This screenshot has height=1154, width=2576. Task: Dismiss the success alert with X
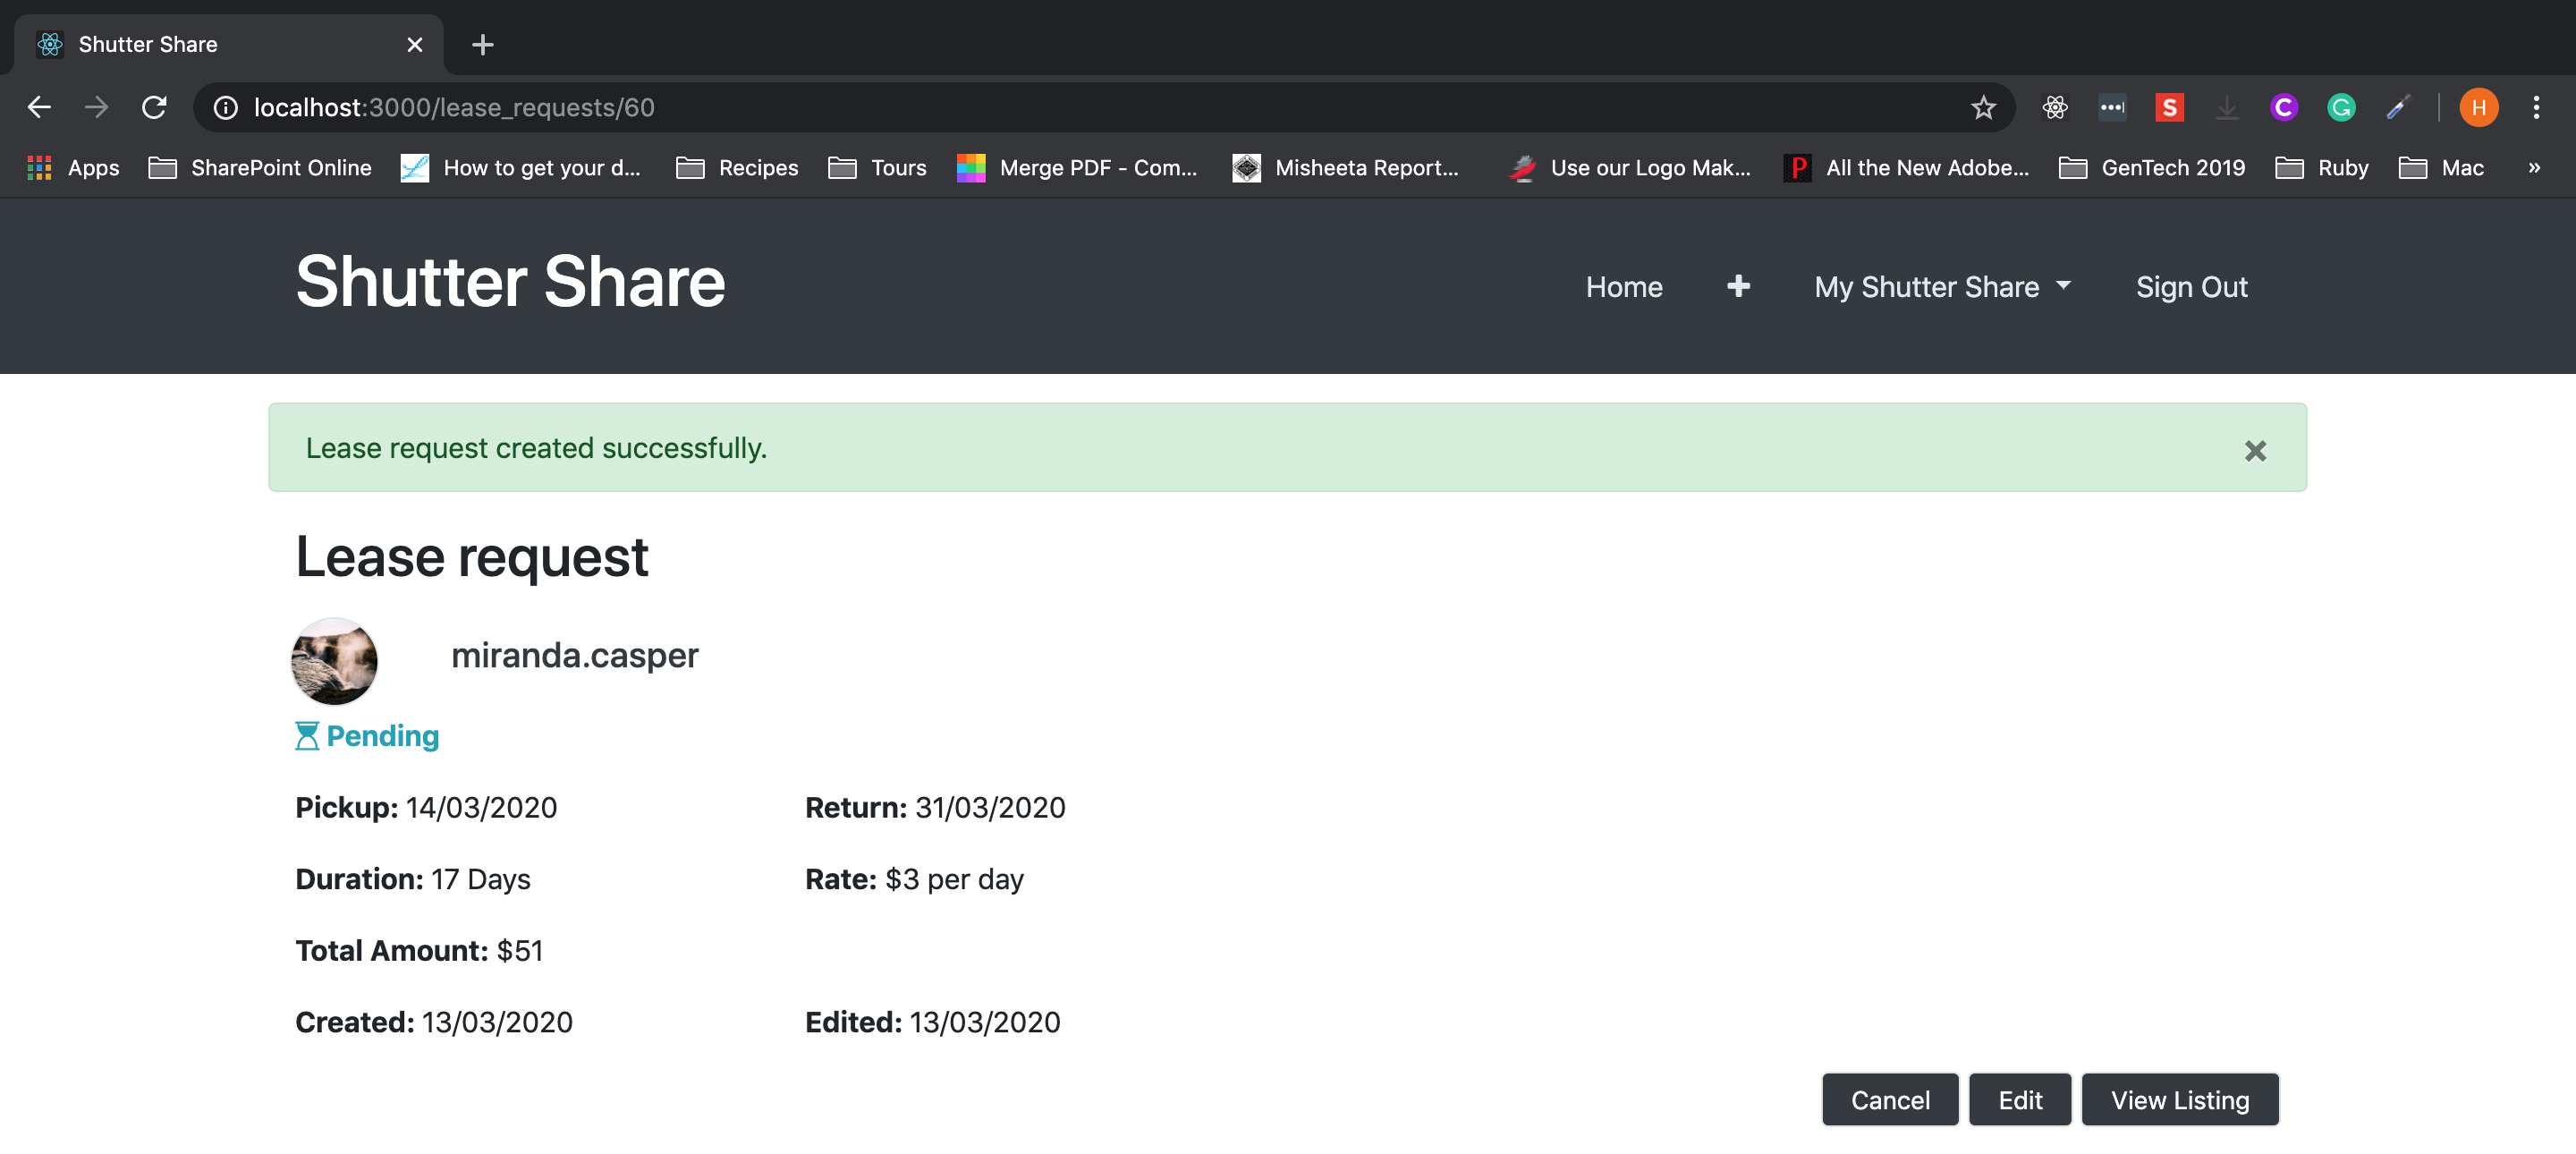(x=2254, y=451)
